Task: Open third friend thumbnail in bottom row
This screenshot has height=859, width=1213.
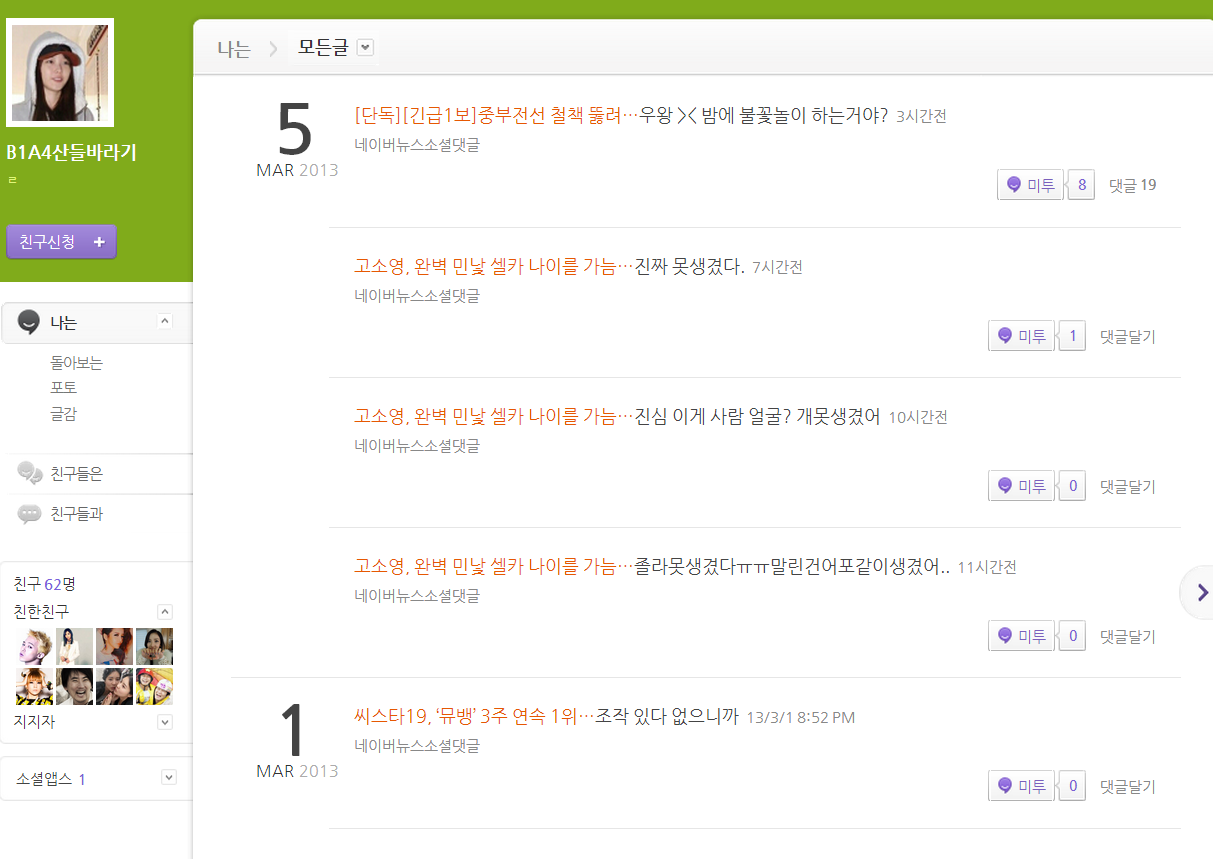Action: (114, 686)
